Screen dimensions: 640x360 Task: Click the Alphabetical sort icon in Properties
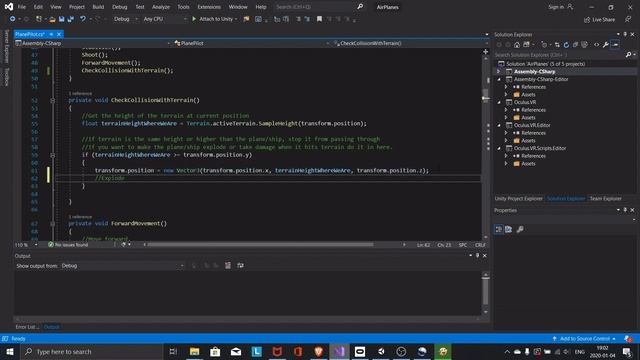point(509,229)
